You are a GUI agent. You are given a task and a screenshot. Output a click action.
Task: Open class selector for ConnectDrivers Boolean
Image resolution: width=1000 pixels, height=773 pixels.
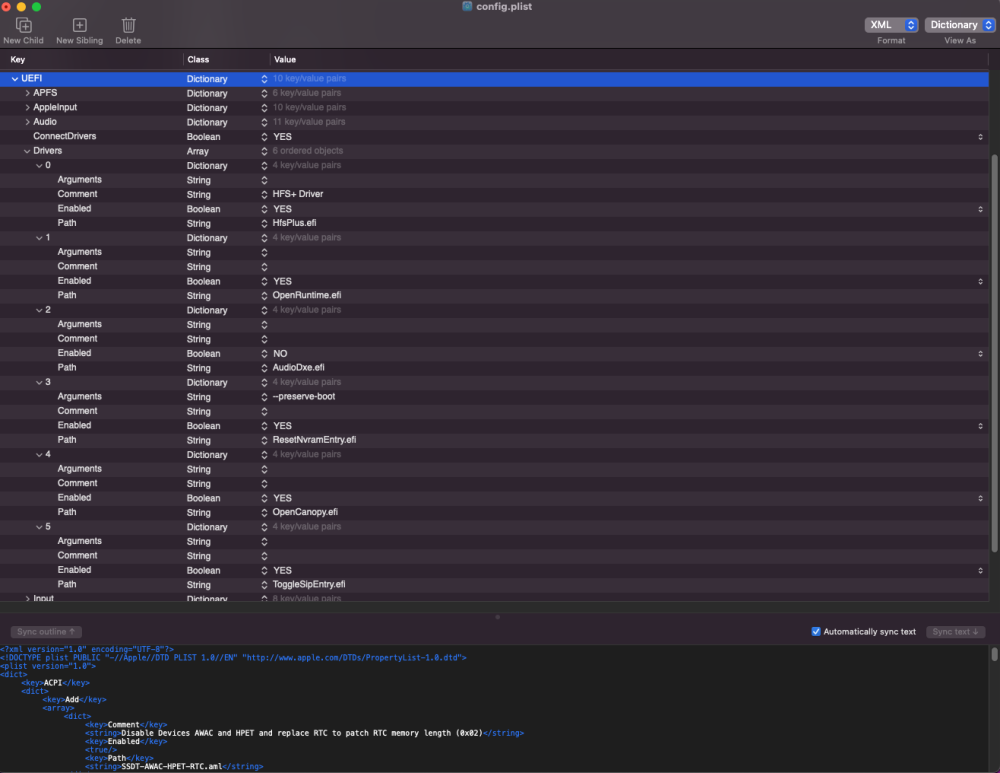coord(264,136)
